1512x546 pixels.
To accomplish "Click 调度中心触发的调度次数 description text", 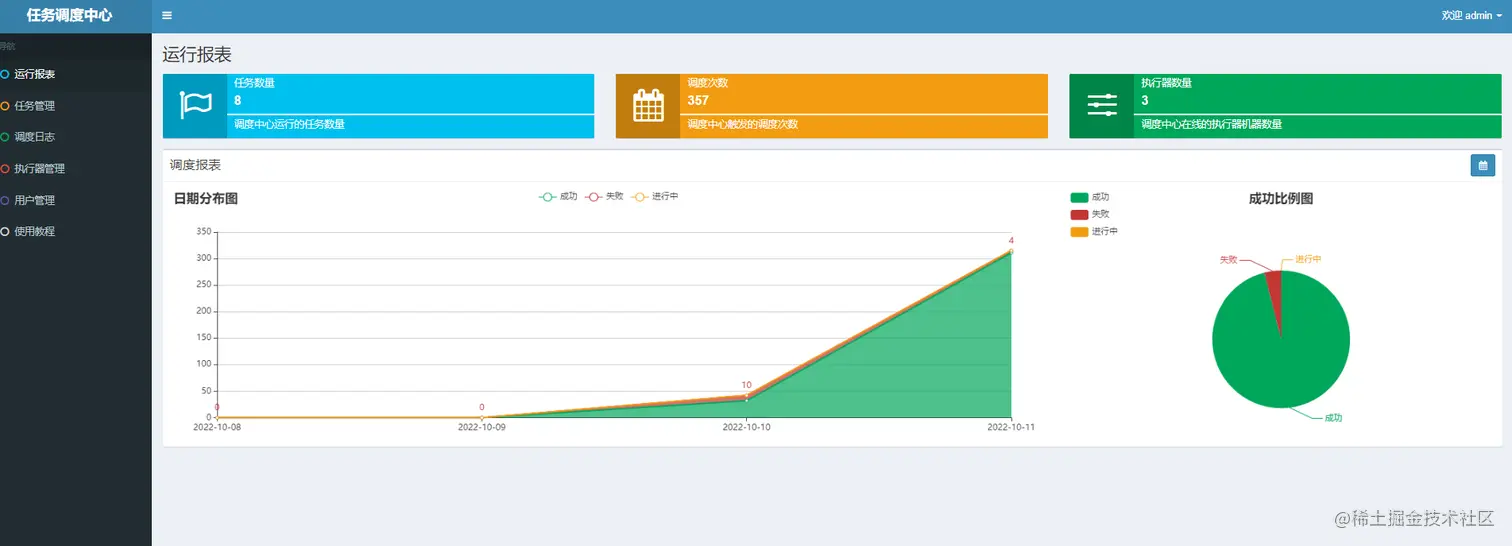I will (x=742, y=125).
